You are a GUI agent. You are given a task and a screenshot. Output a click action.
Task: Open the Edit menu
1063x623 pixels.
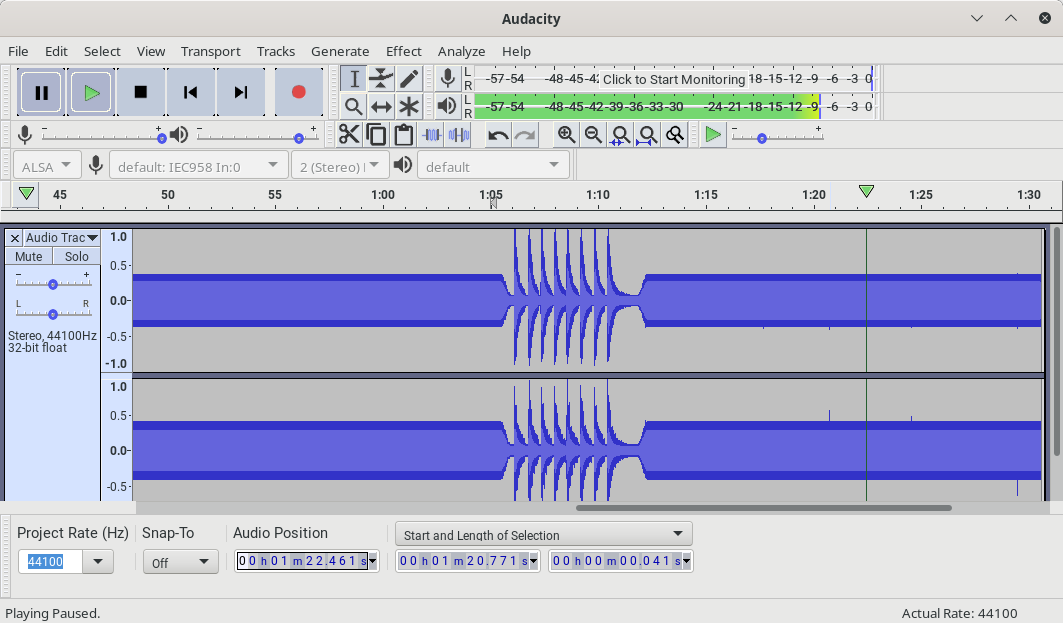pyautogui.click(x=56, y=52)
